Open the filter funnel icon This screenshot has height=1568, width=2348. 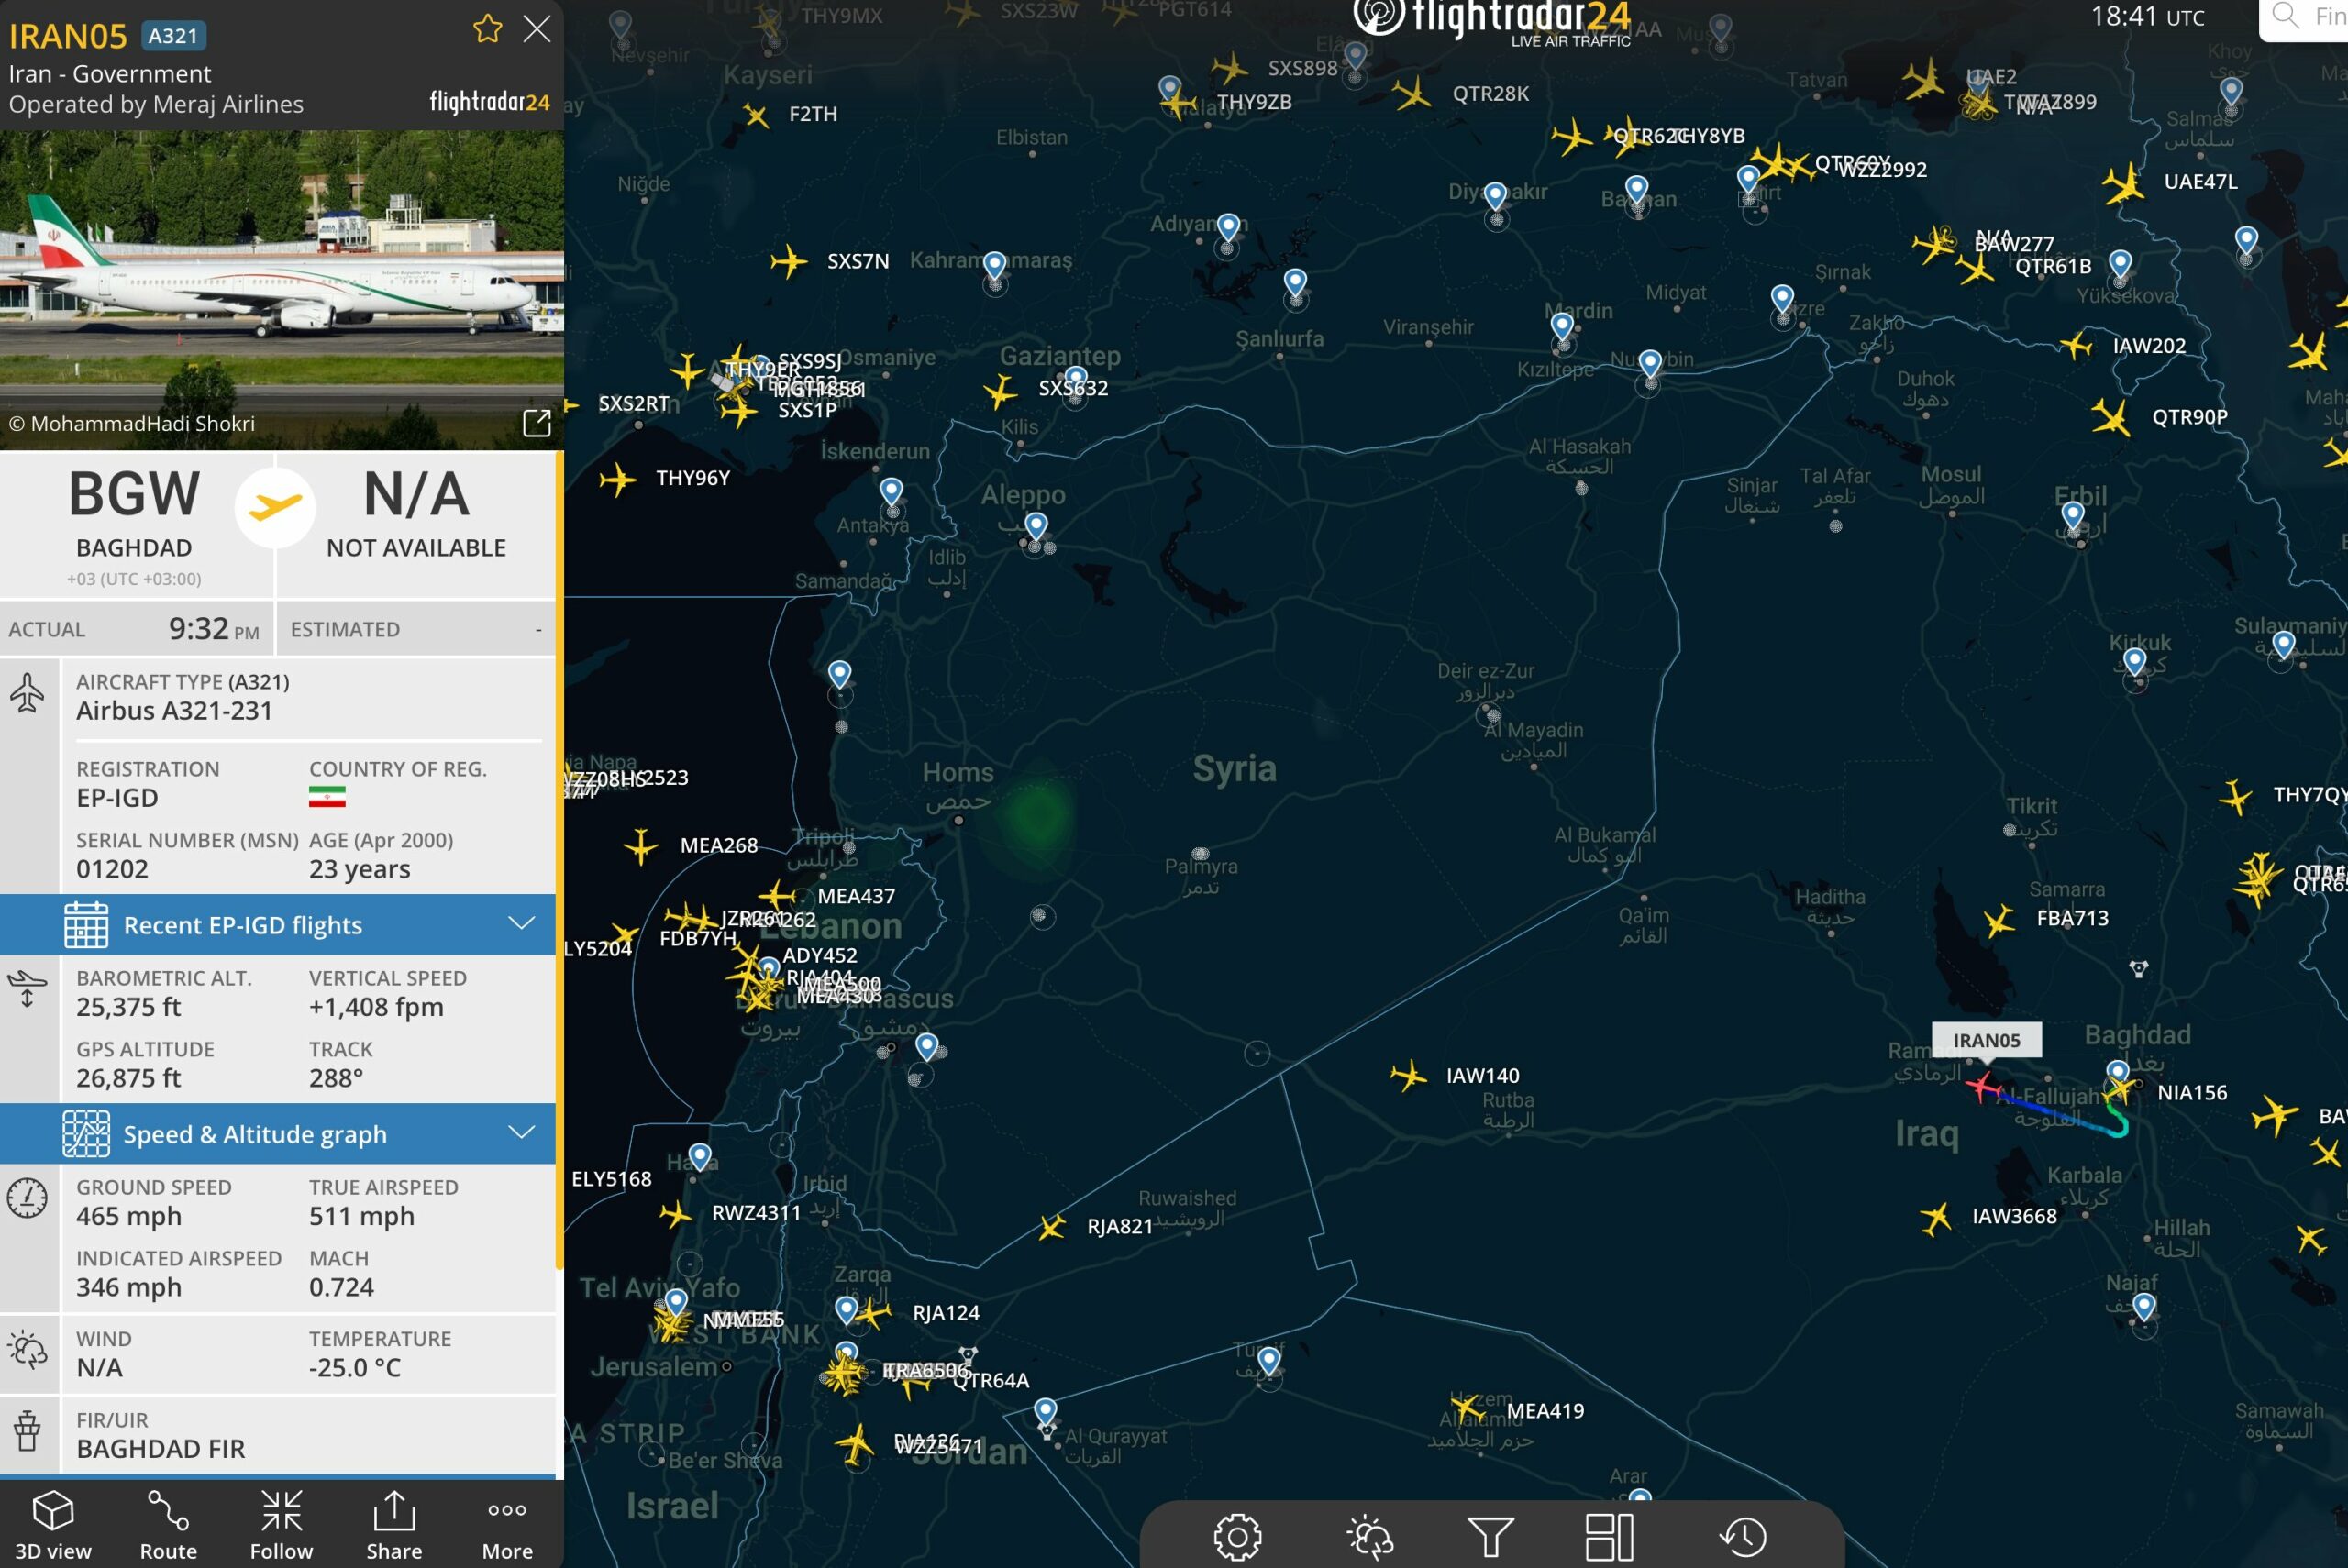pos(1490,1537)
